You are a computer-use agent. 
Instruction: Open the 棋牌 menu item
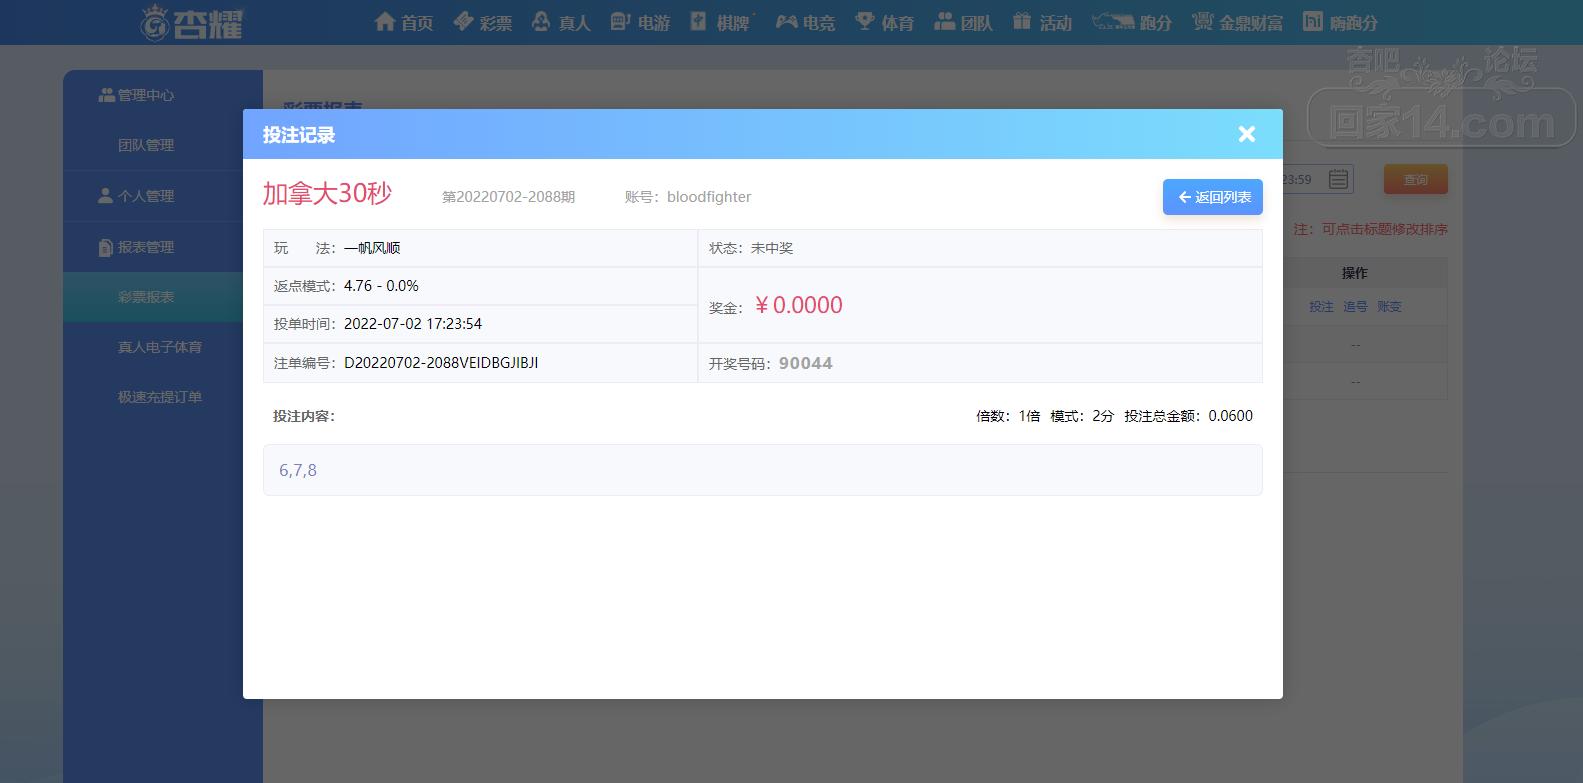click(x=720, y=22)
